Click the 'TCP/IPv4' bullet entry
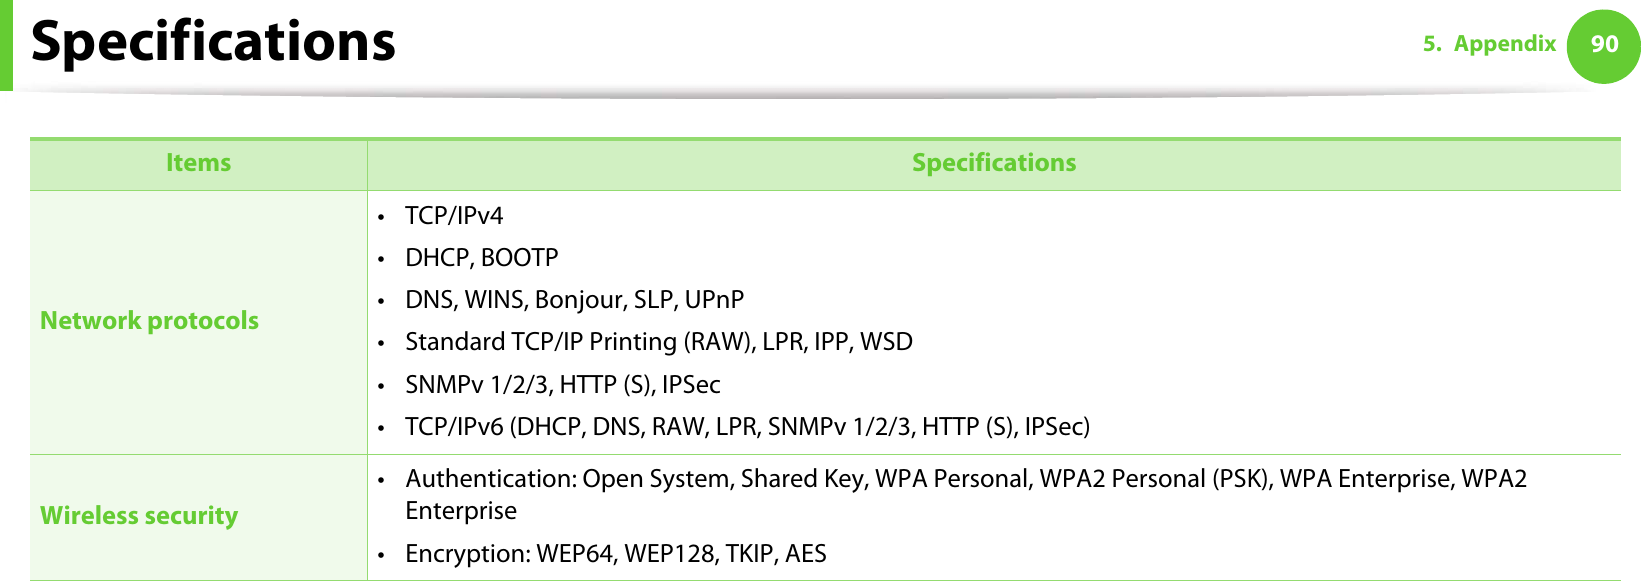Viewport: 1641px width, 581px height. (x=454, y=216)
